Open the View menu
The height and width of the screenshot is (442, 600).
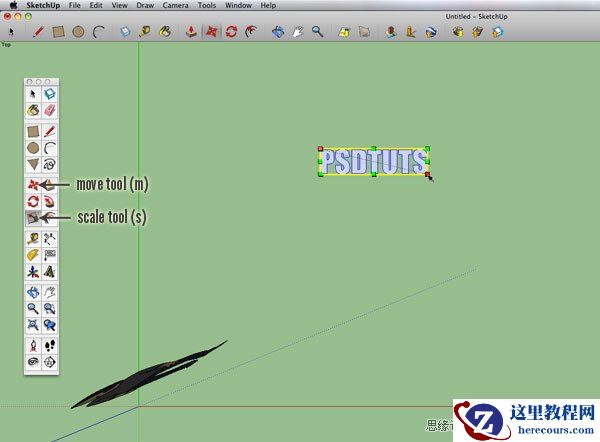tap(119, 5)
